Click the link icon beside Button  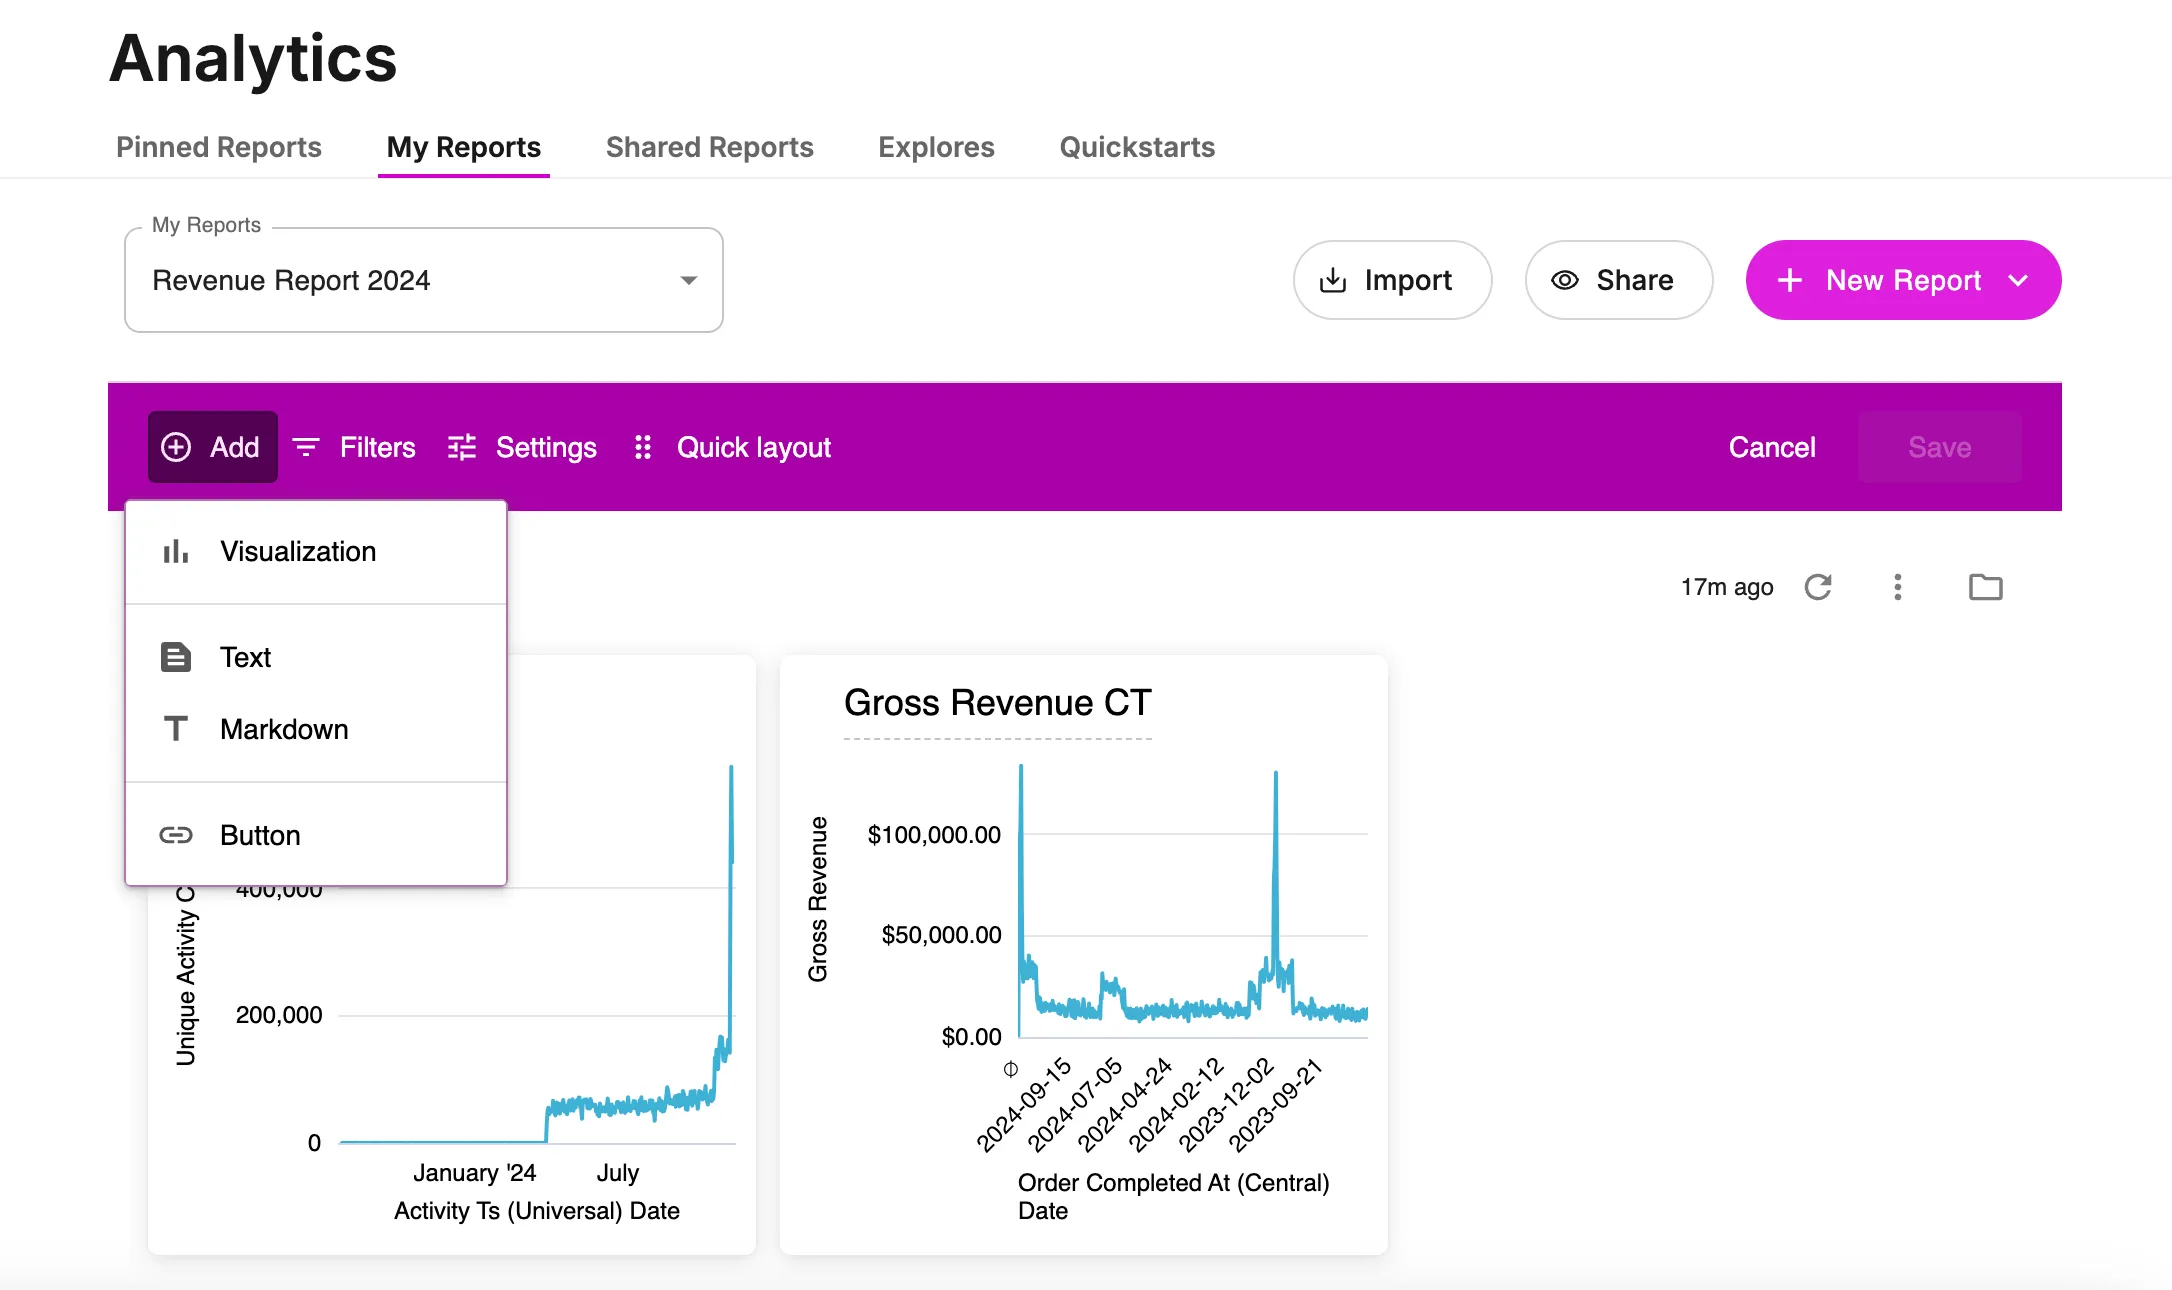[176, 835]
